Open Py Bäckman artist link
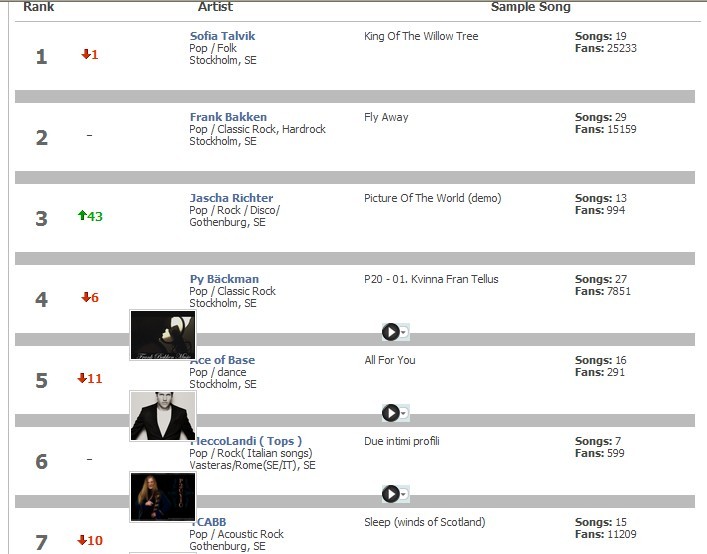This screenshot has height=554, width=707. point(224,279)
